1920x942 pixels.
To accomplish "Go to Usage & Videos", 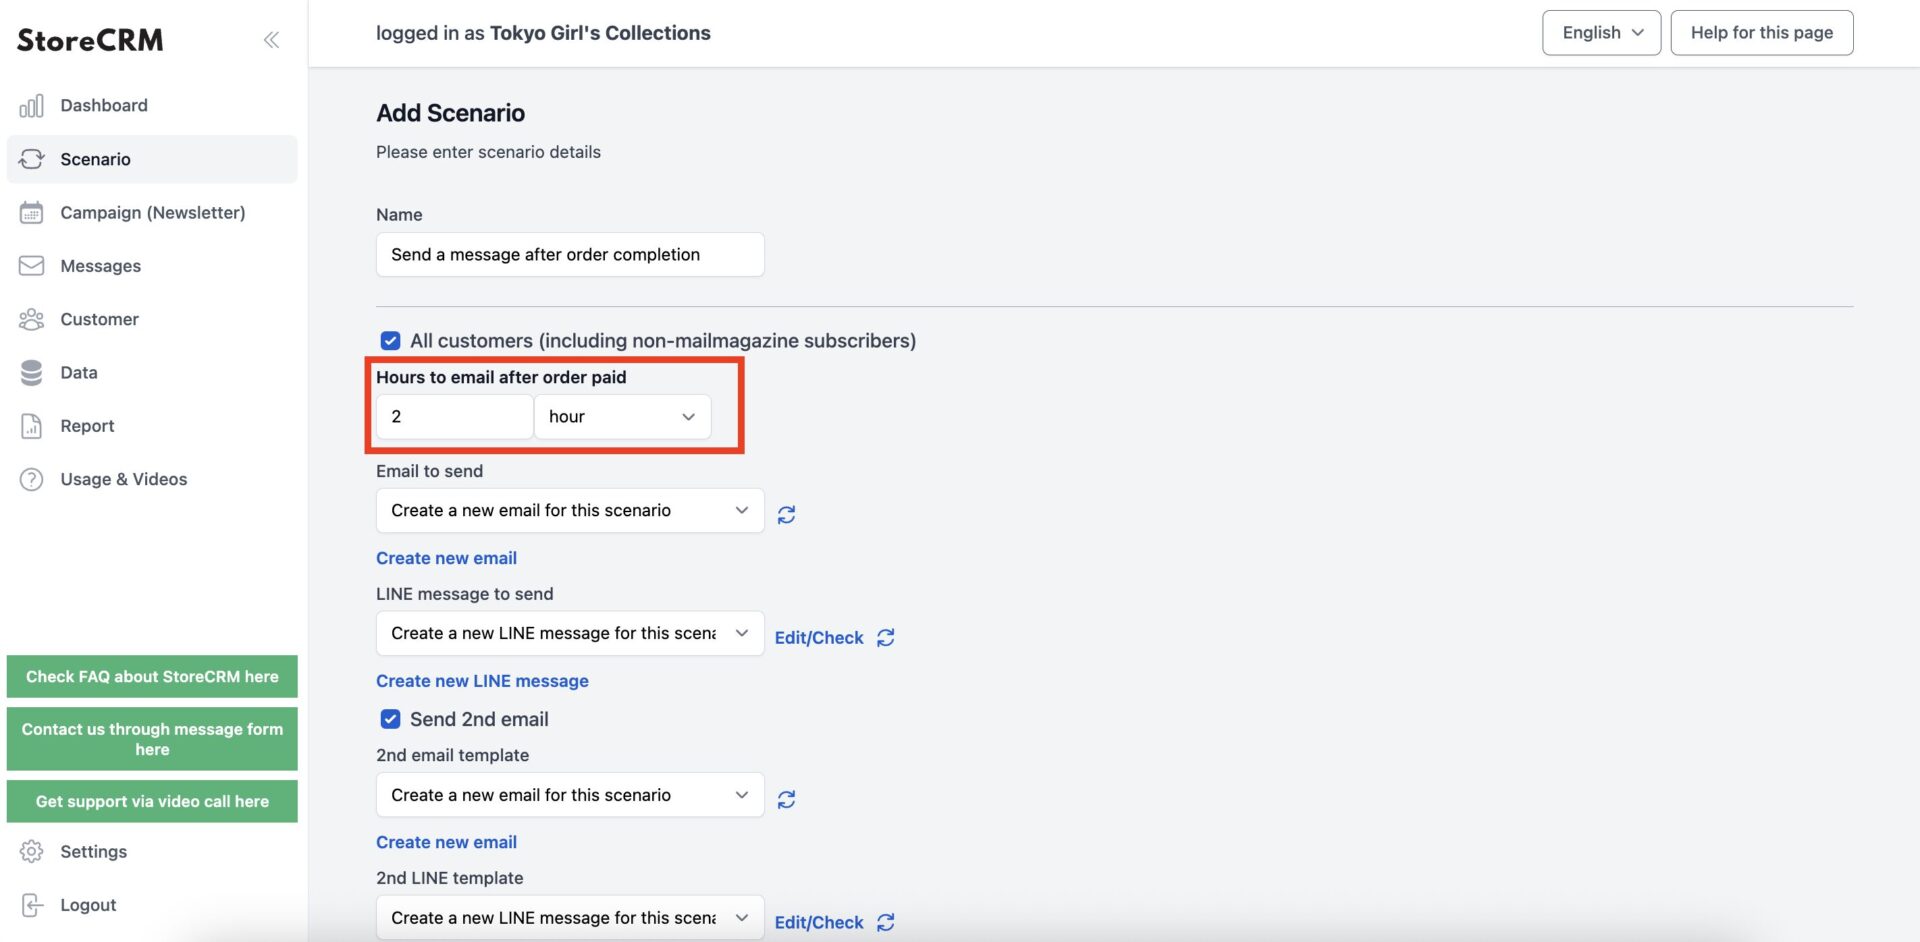I will (x=123, y=479).
